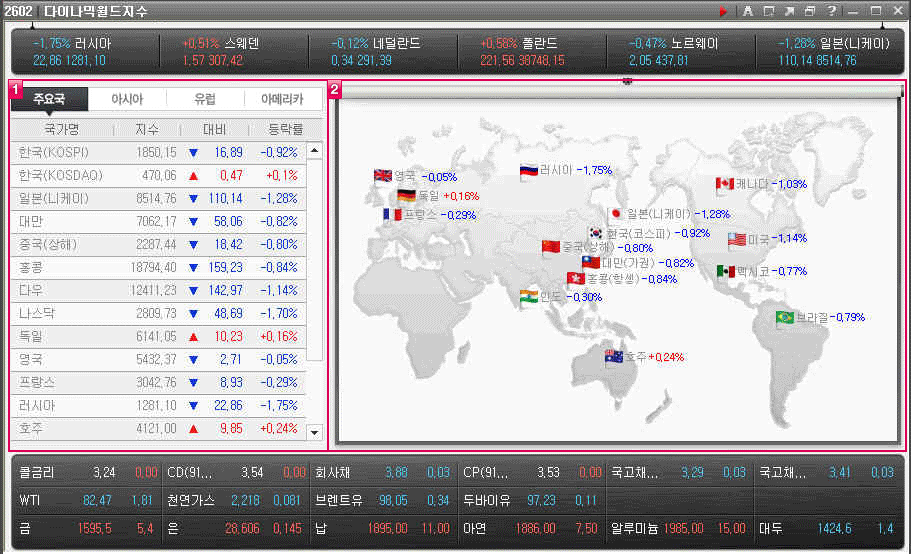Click the Hong Kong flag on the map
911x554 pixels.
pyautogui.click(x=576, y=278)
